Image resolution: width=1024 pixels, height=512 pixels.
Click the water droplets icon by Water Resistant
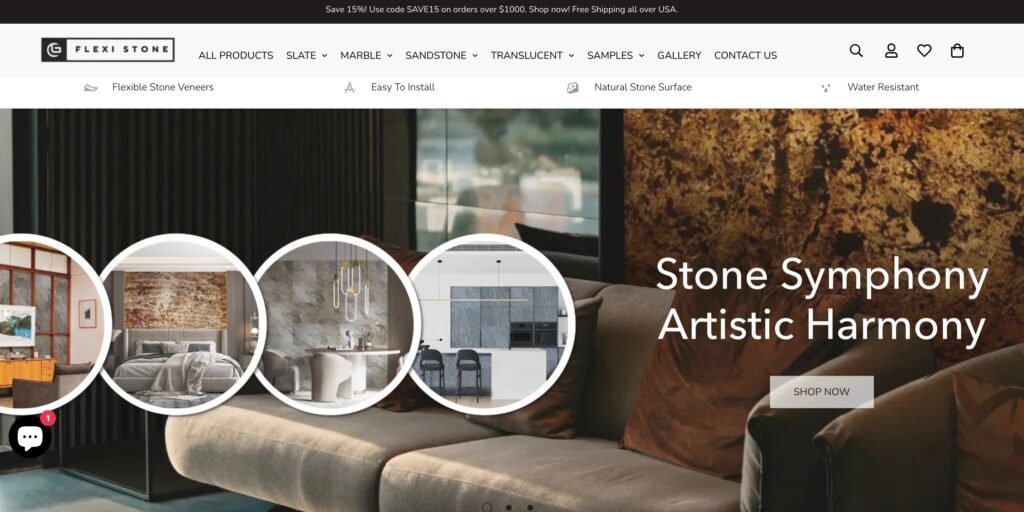tap(825, 88)
